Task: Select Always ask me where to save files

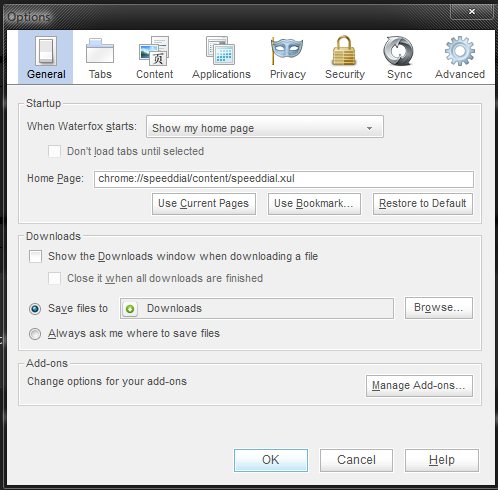Action: coord(35,334)
